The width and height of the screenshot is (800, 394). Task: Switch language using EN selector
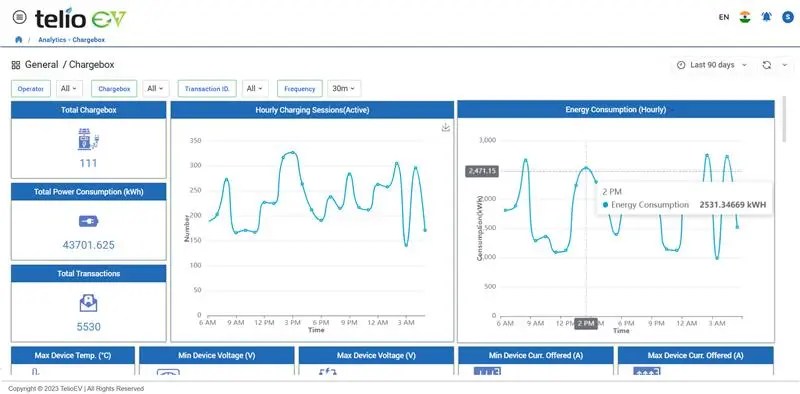coord(723,17)
